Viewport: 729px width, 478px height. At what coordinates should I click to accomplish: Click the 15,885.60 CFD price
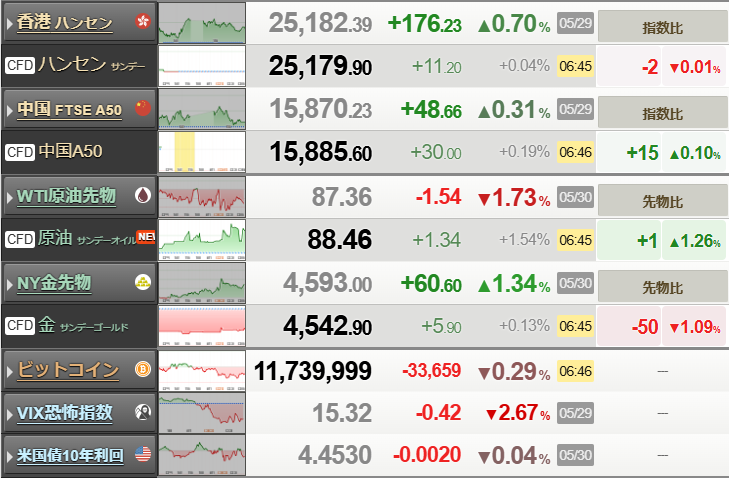coord(320,153)
